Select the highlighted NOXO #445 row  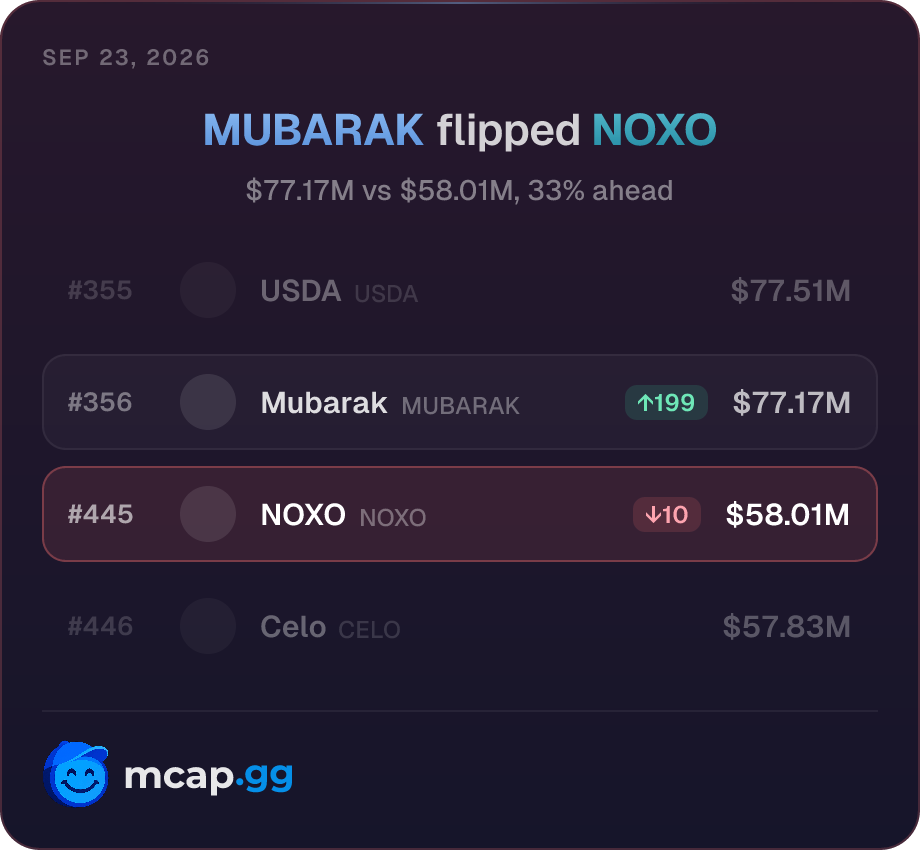click(460, 514)
